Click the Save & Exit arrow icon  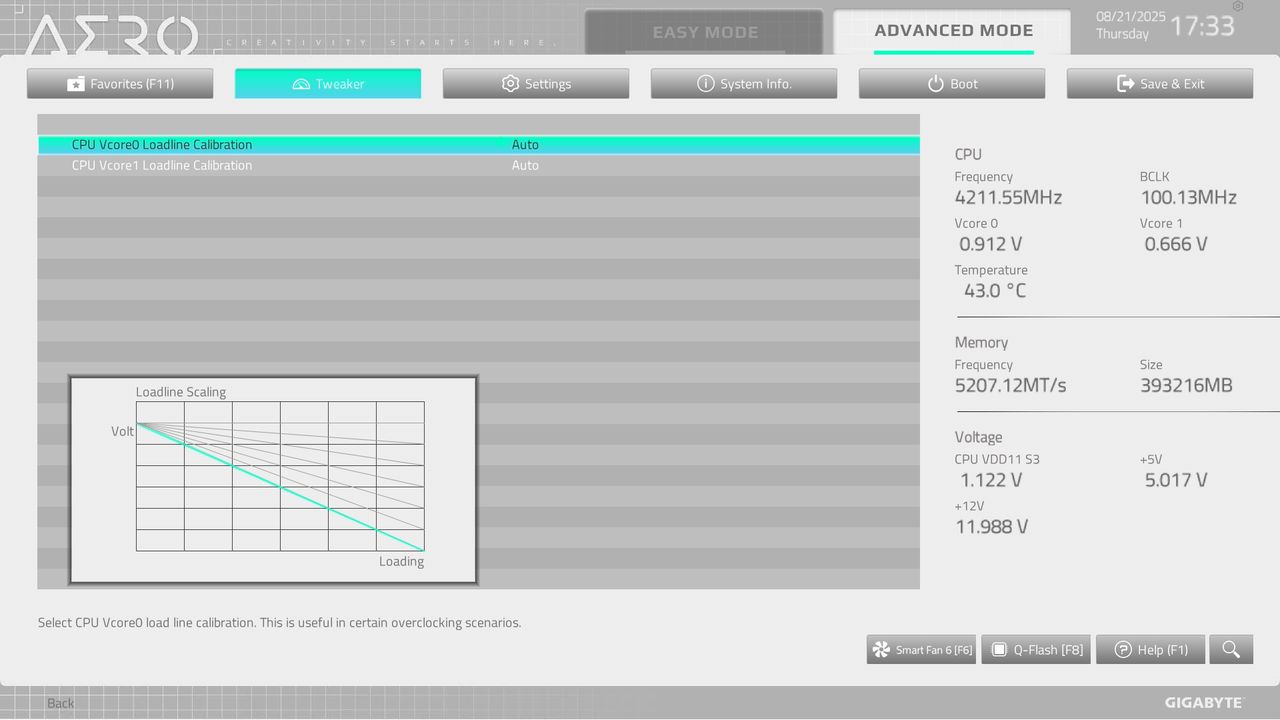tap(1126, 84)
